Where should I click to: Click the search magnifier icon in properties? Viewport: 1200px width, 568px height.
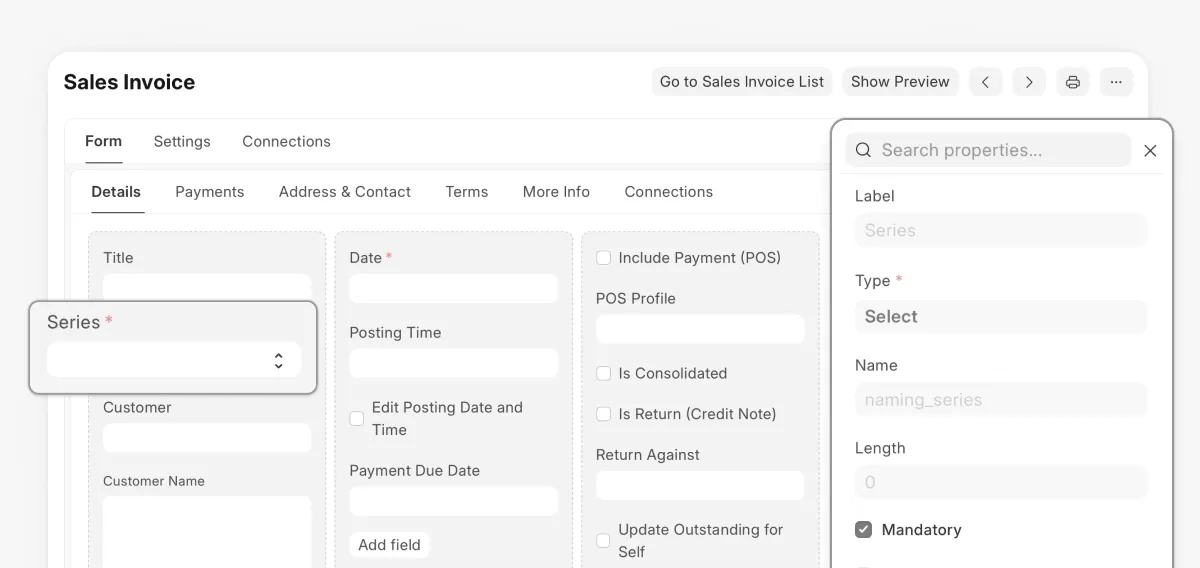(863, 150)
